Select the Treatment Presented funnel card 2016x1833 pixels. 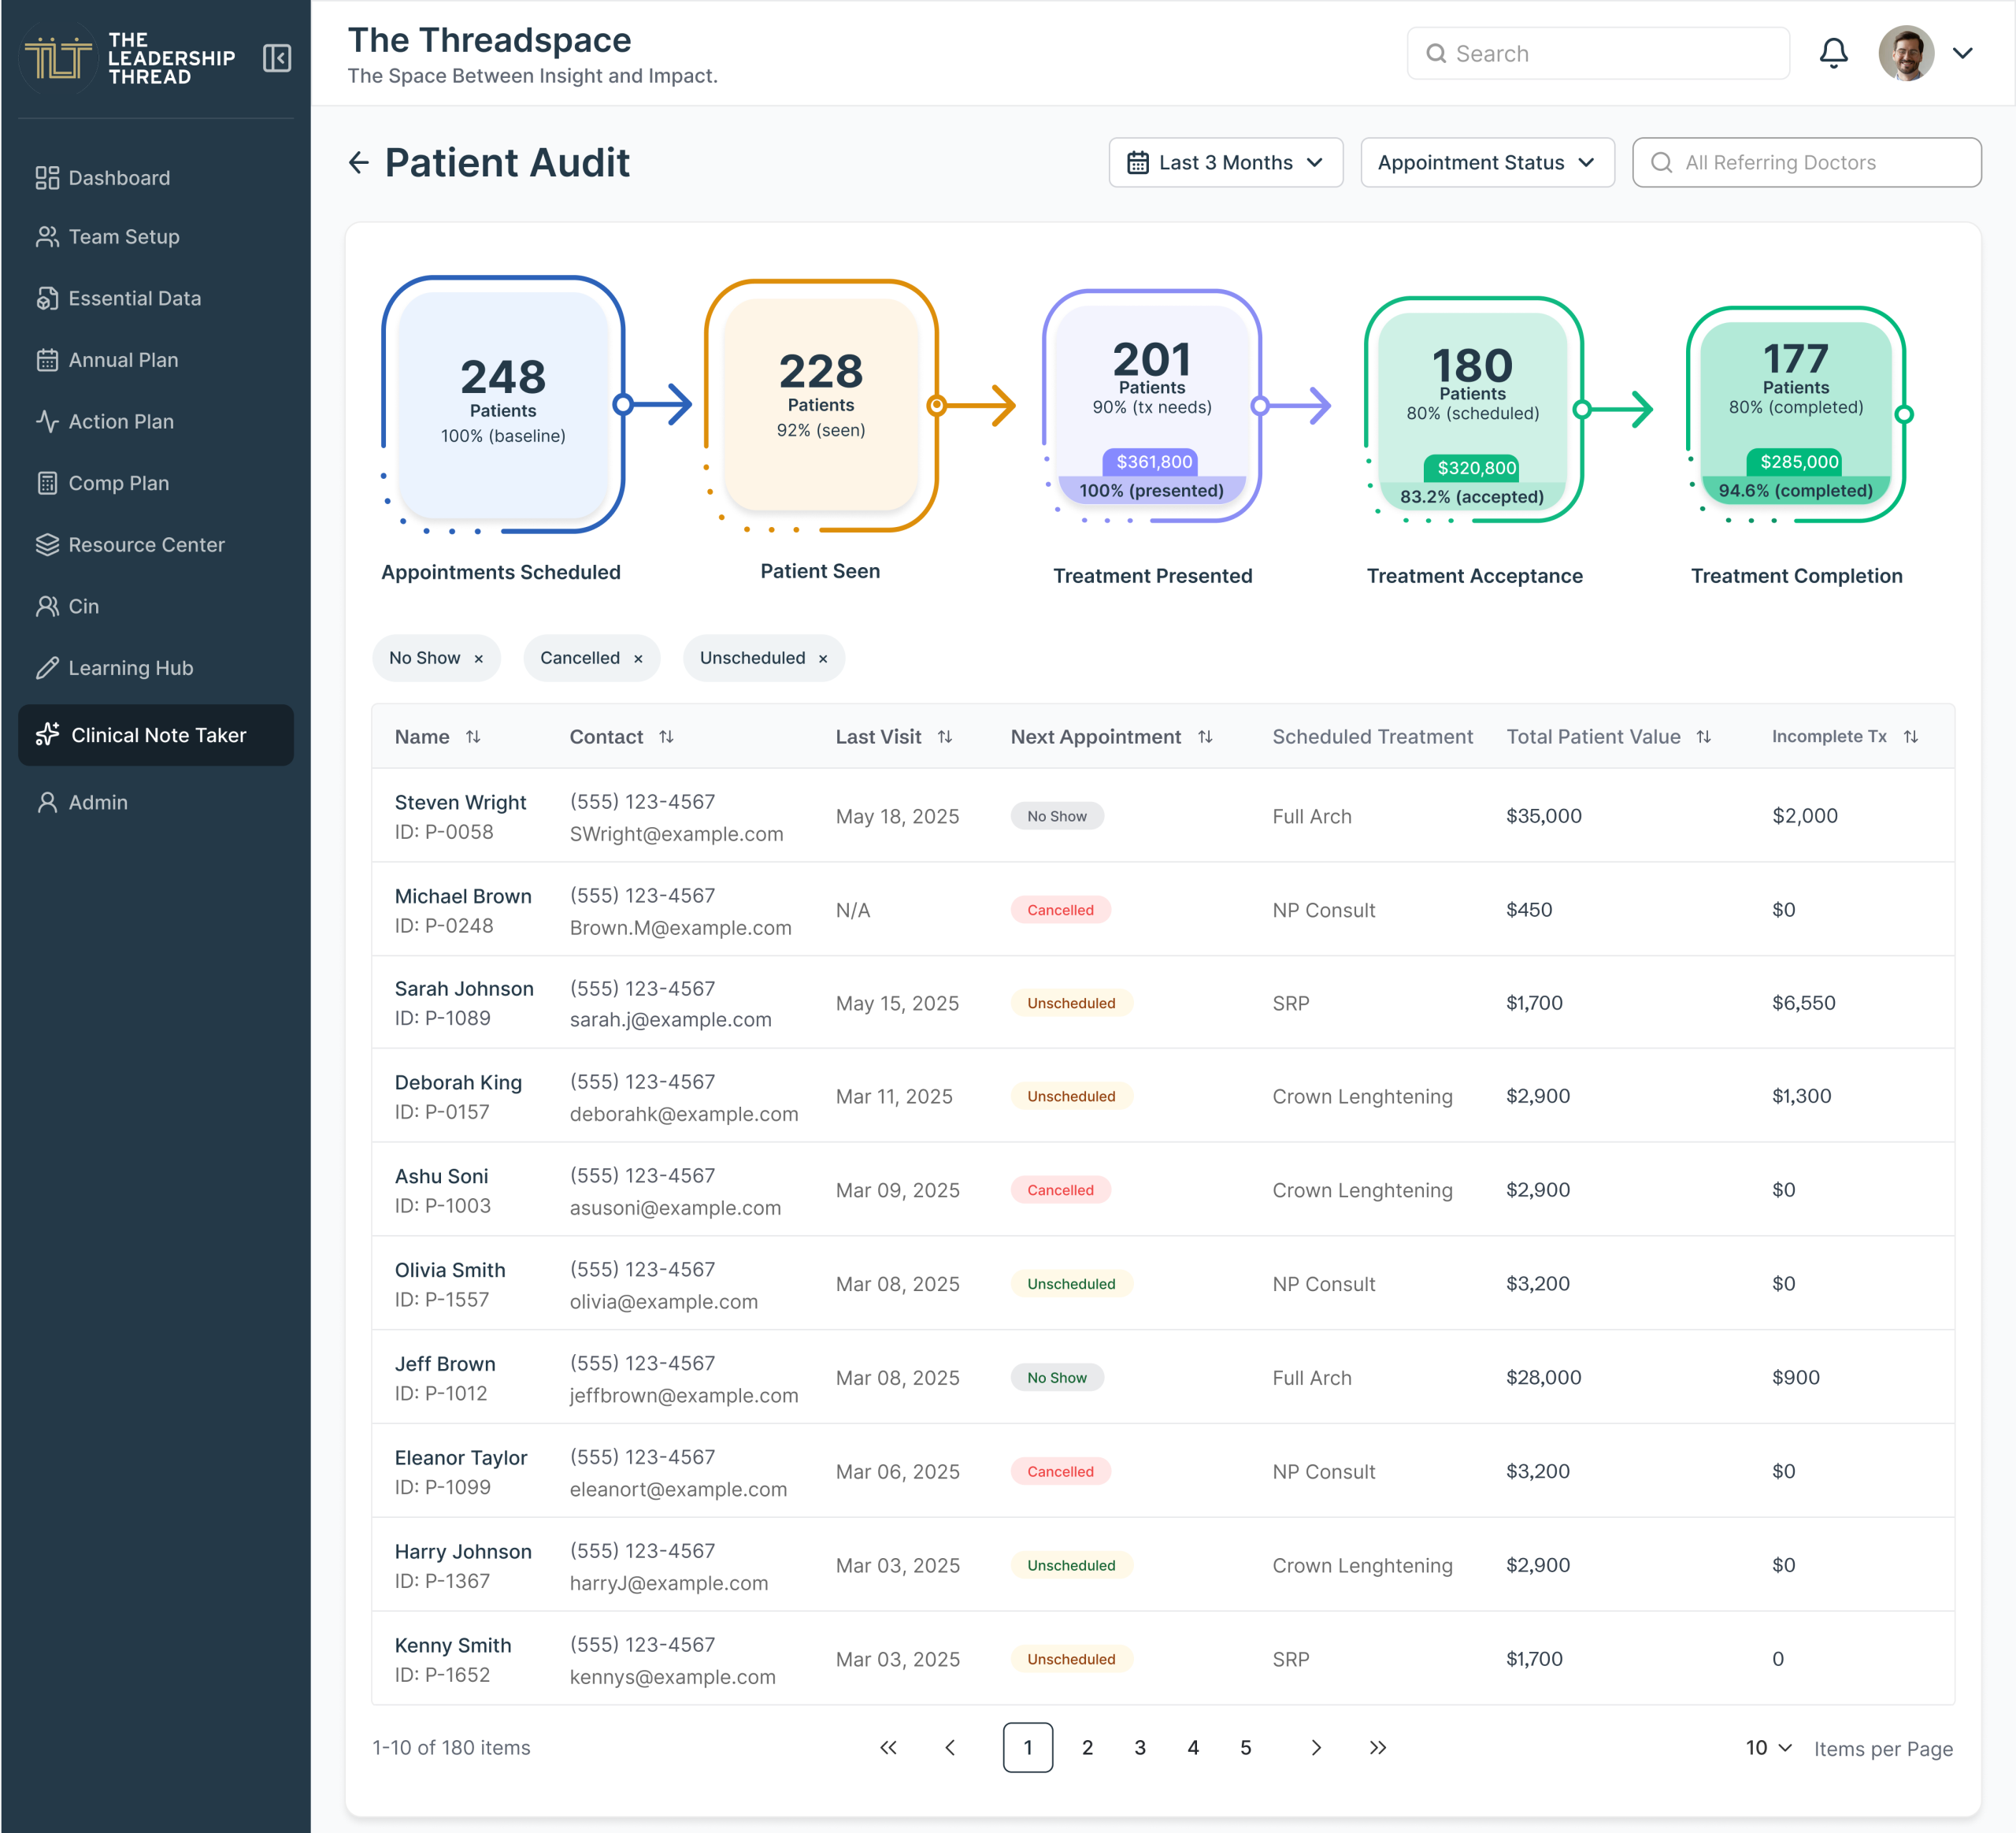click(1152, 408)
